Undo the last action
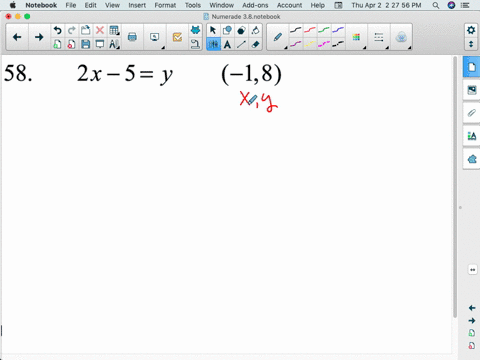Viewport: 480px width, 360px height. tap(57, 30)
